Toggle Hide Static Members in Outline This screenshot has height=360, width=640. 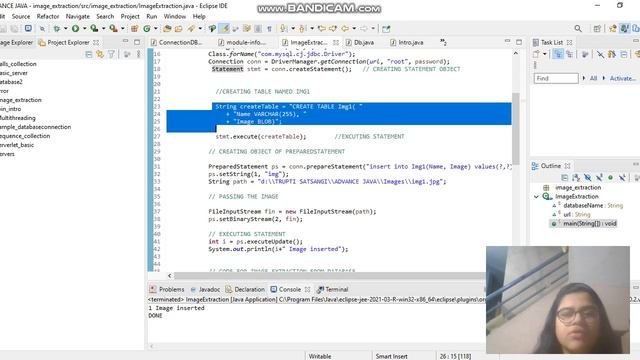pos(599,178)
